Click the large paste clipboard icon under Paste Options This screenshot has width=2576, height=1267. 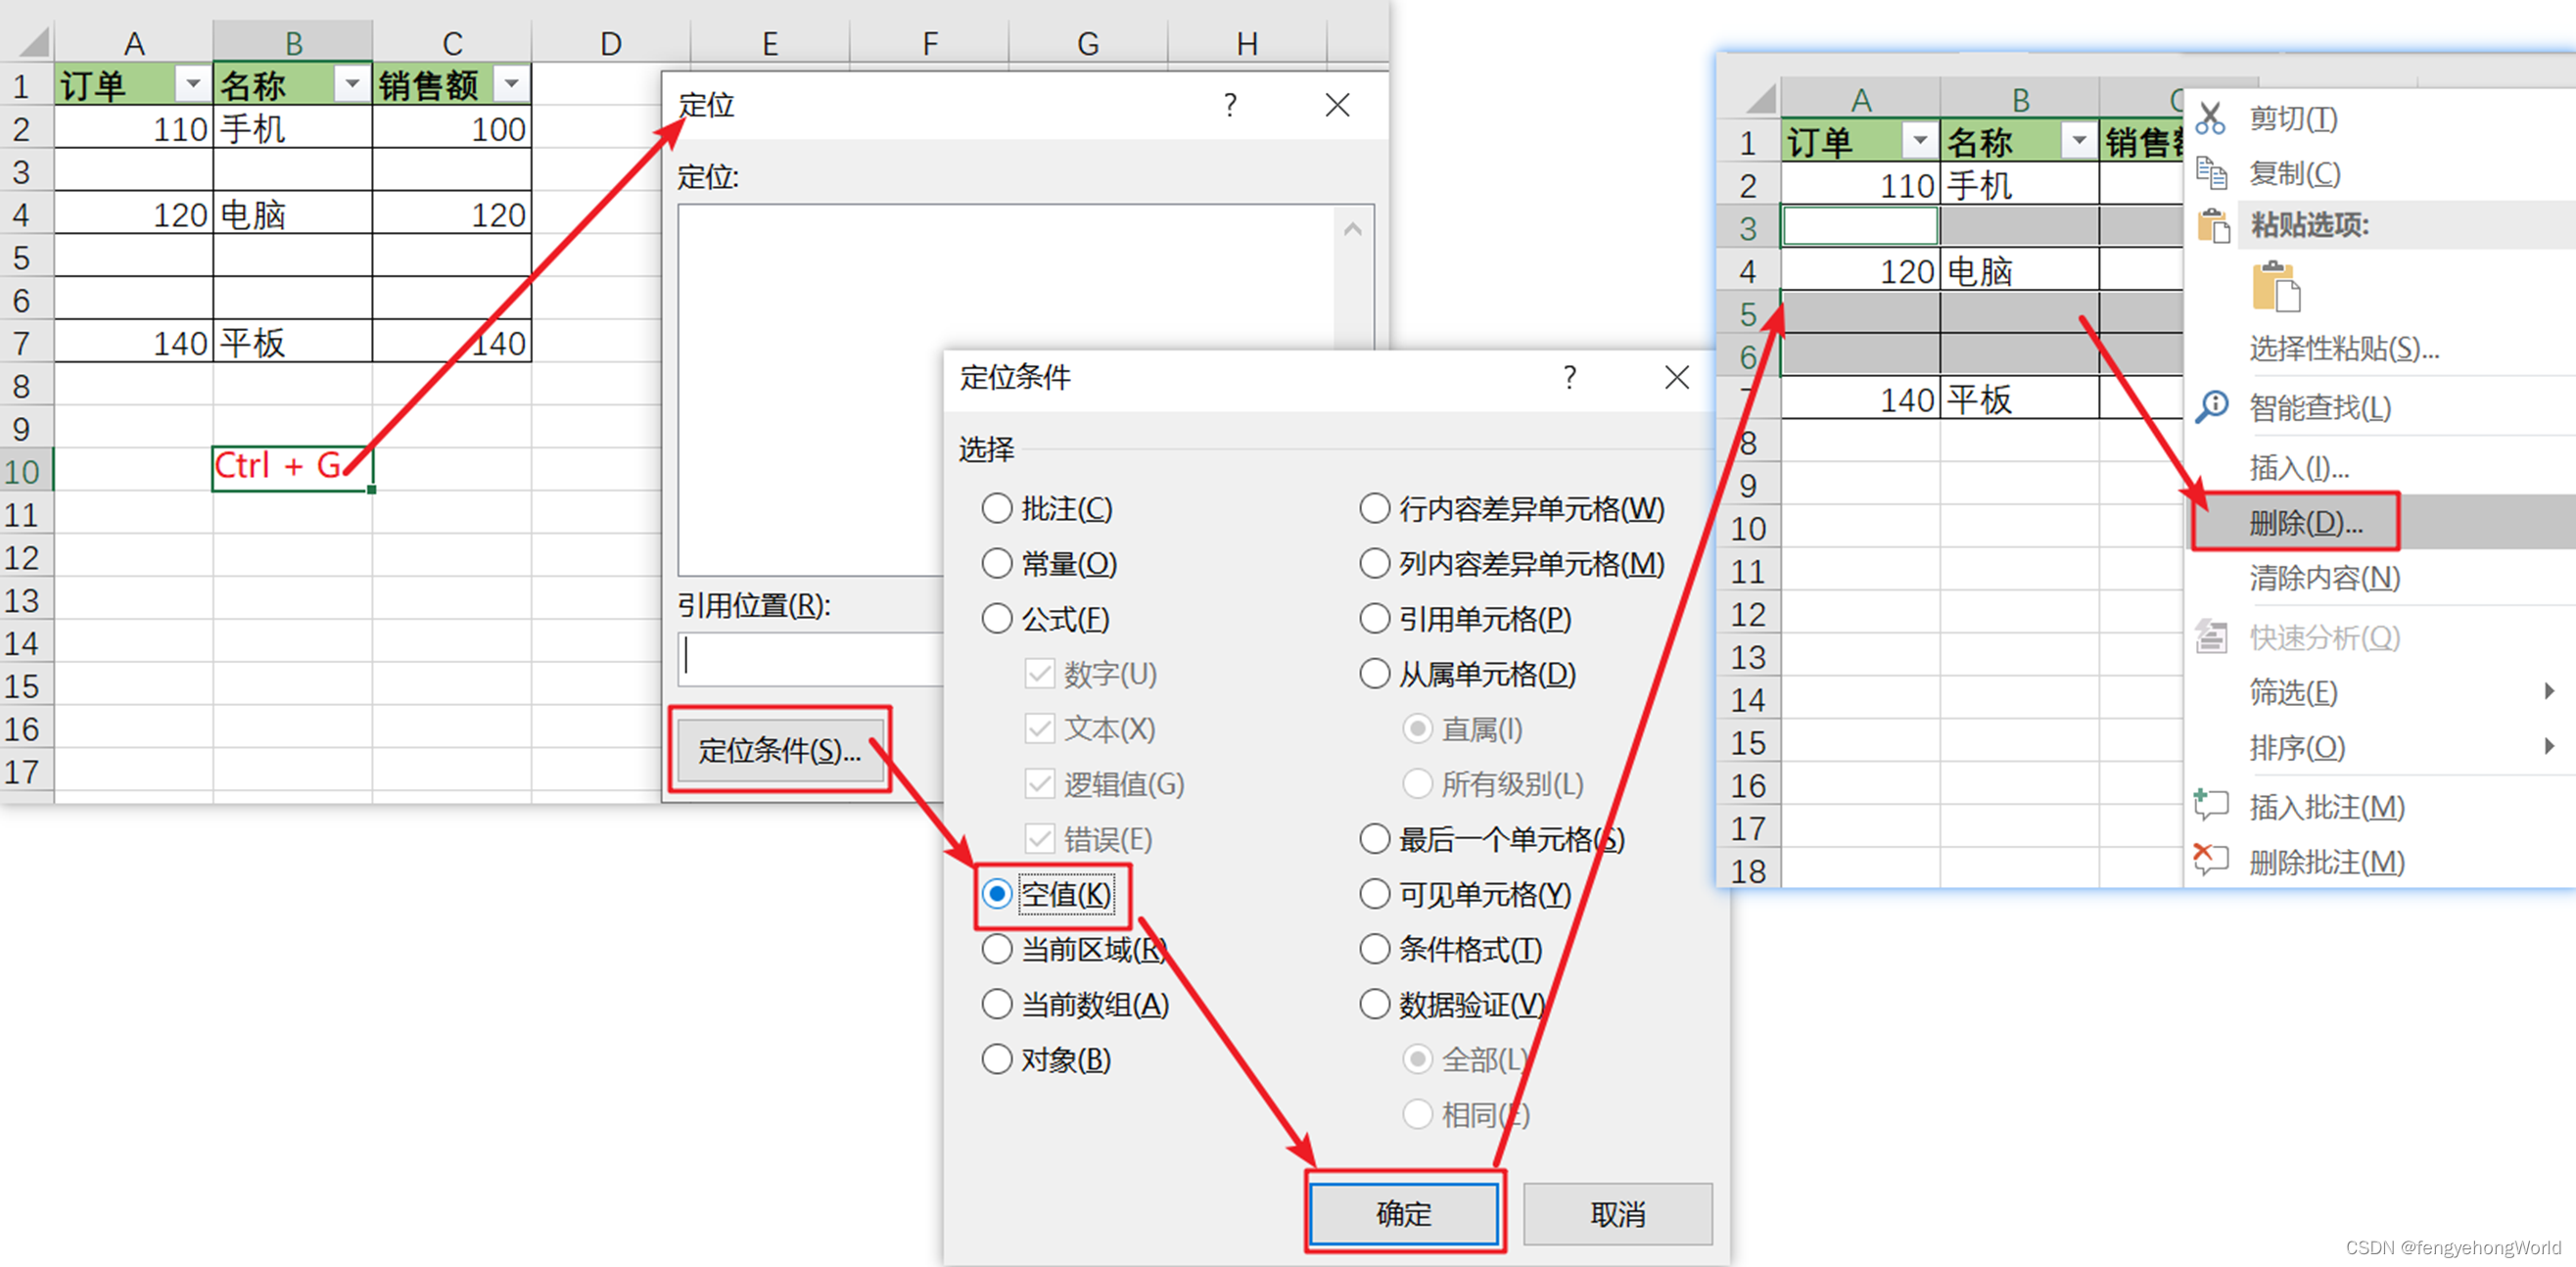(x=2275, y=288)
